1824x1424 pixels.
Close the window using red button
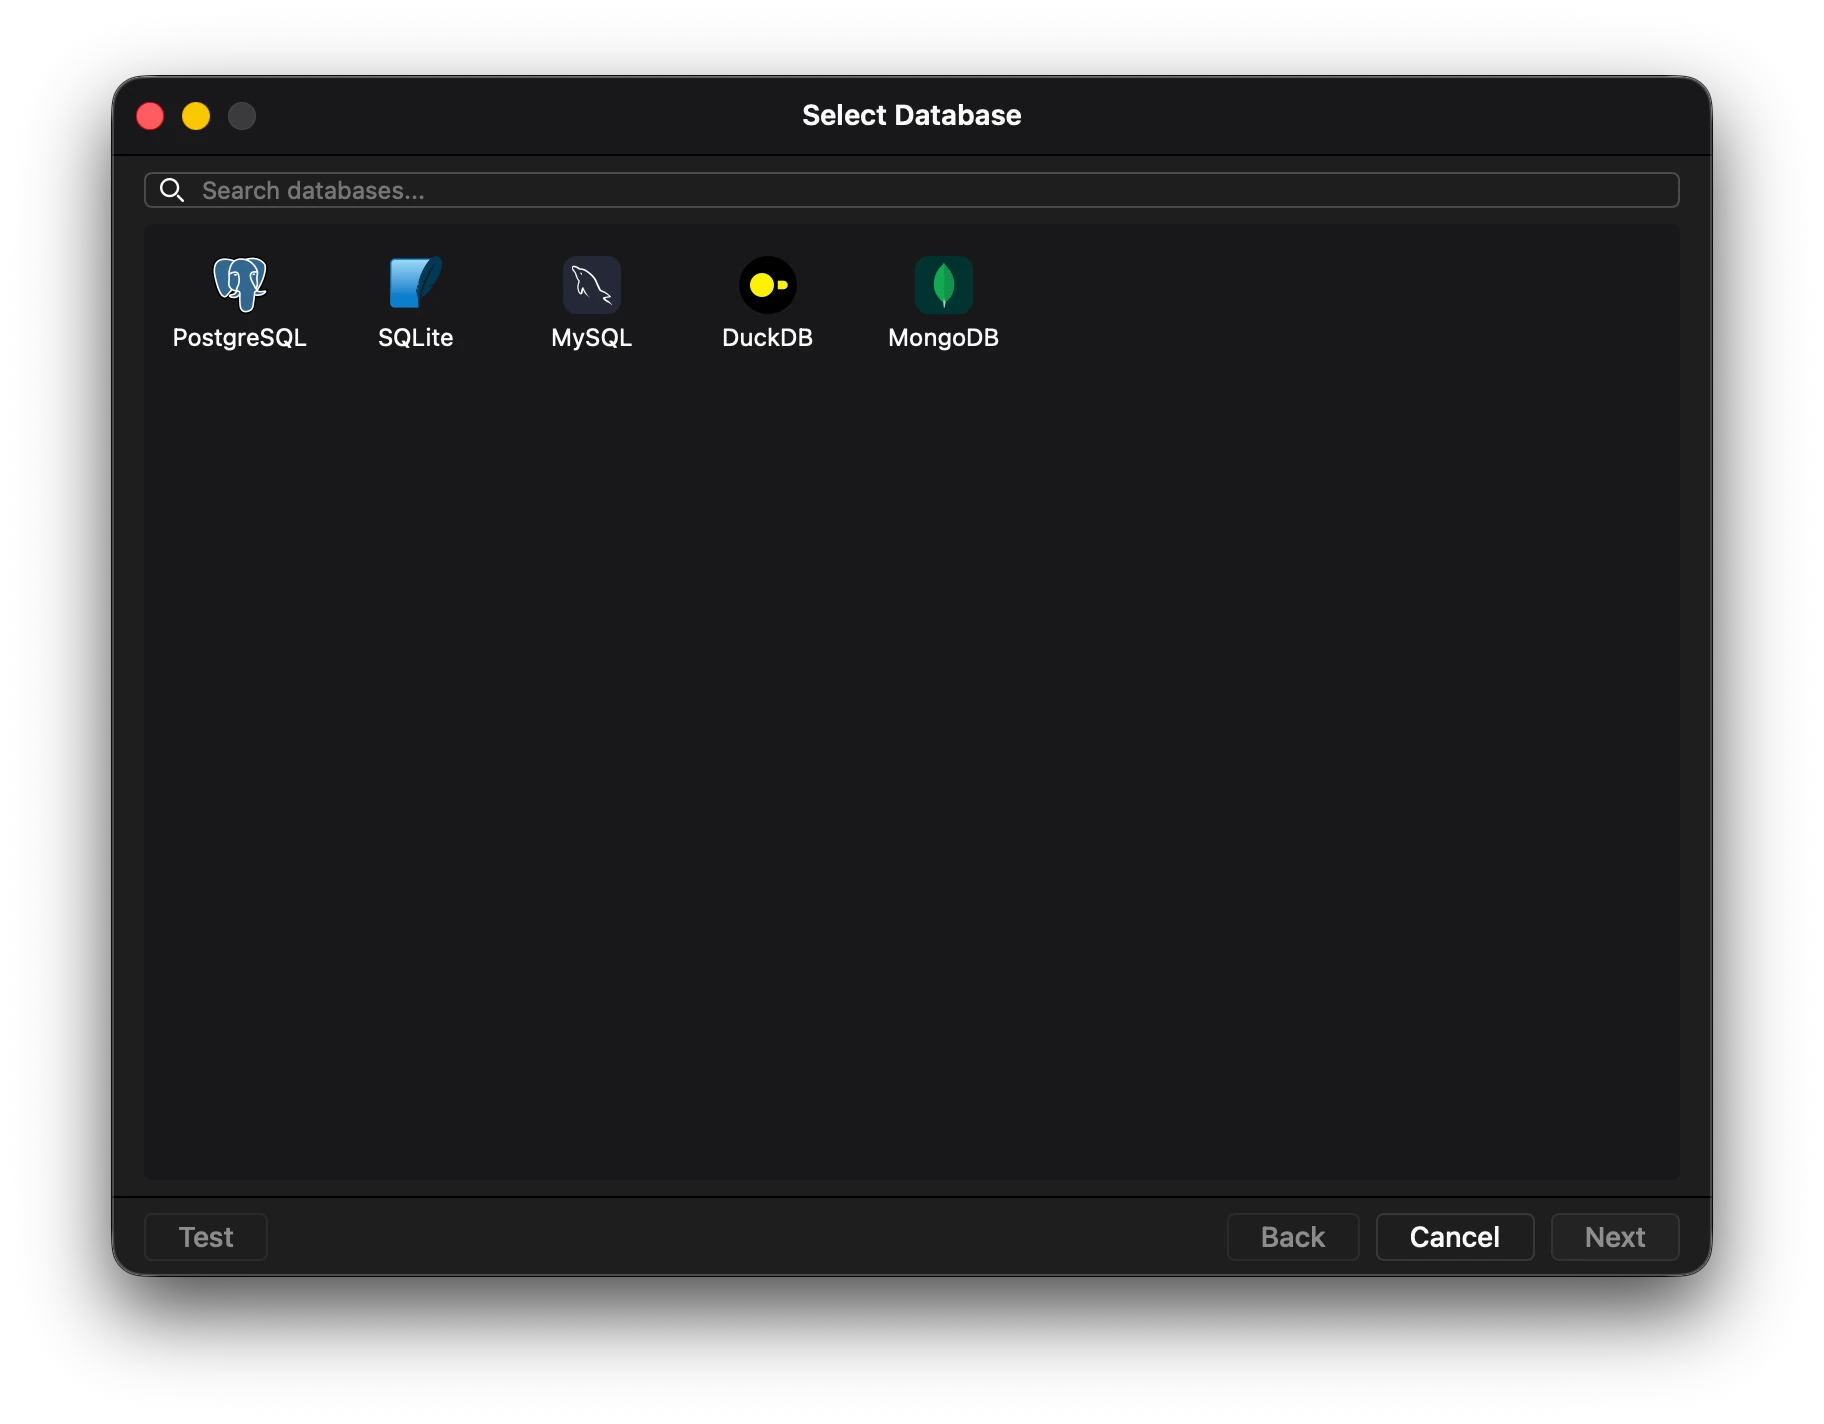tap(150, 116)
